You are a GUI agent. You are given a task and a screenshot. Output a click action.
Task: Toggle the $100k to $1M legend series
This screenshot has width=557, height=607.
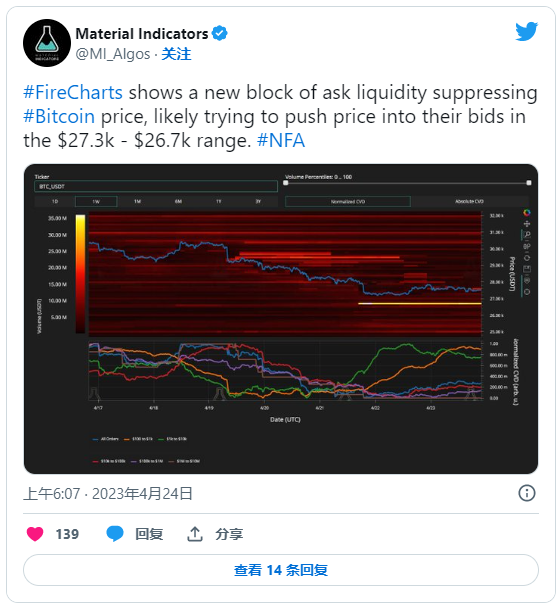147,461
